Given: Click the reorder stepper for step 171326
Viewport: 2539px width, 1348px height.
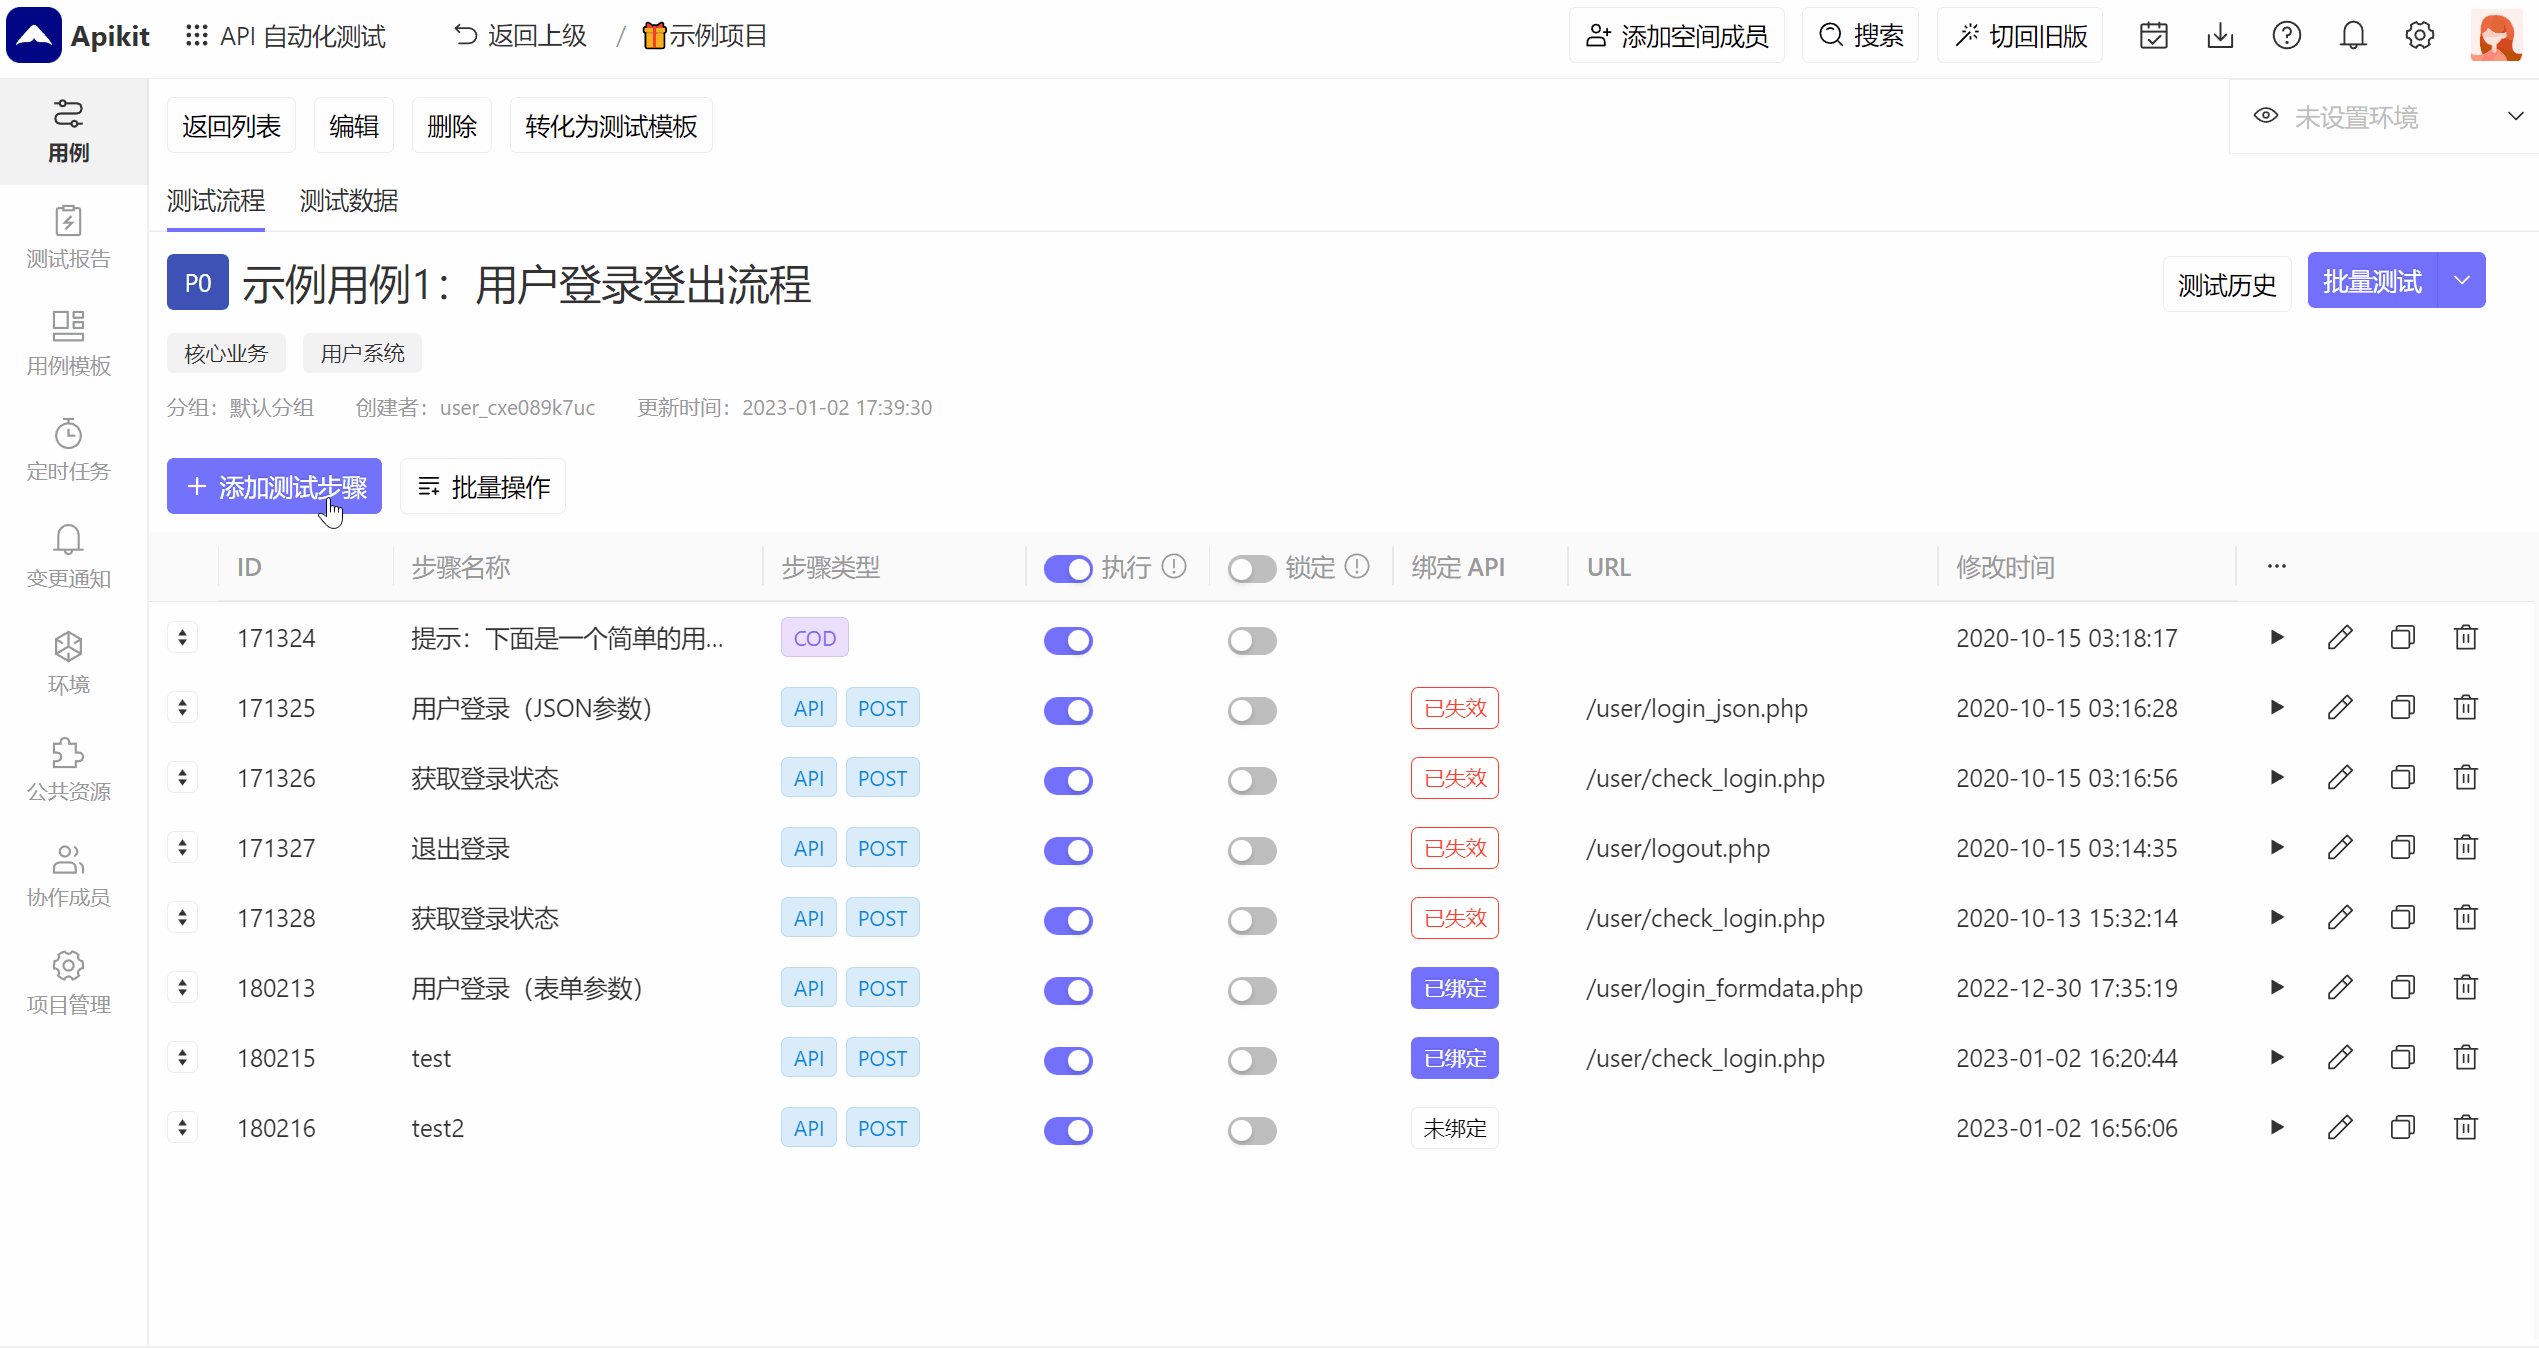Looking at the screenshot, I should point(182,778).
